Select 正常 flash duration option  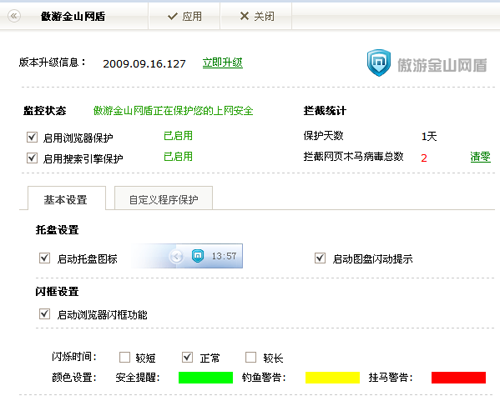click(x=187, y=357)
